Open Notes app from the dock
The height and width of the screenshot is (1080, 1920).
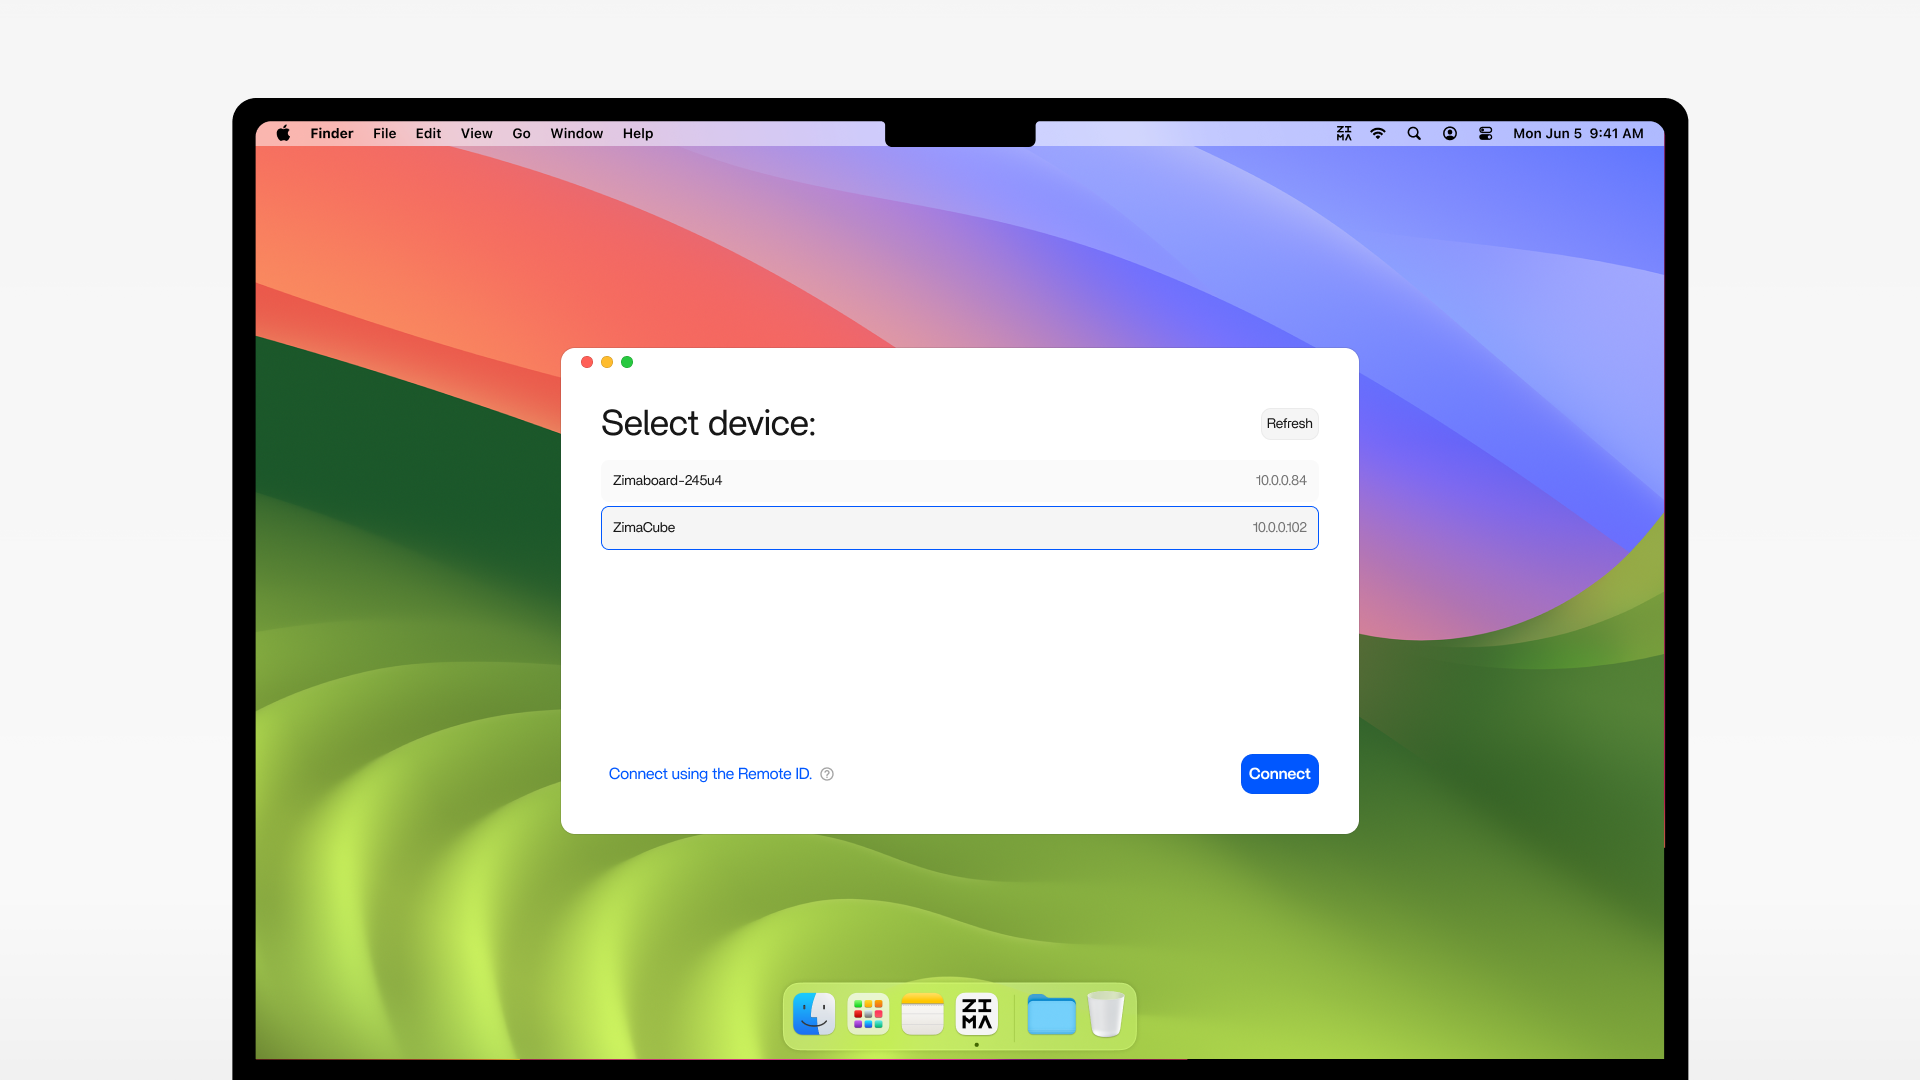pyautogui.click(x=922, y=1014)
